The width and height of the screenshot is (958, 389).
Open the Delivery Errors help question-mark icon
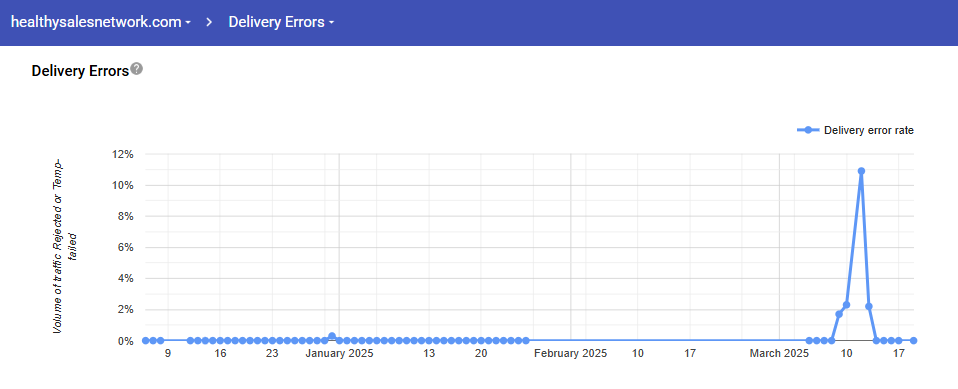(x=137, y=68)
